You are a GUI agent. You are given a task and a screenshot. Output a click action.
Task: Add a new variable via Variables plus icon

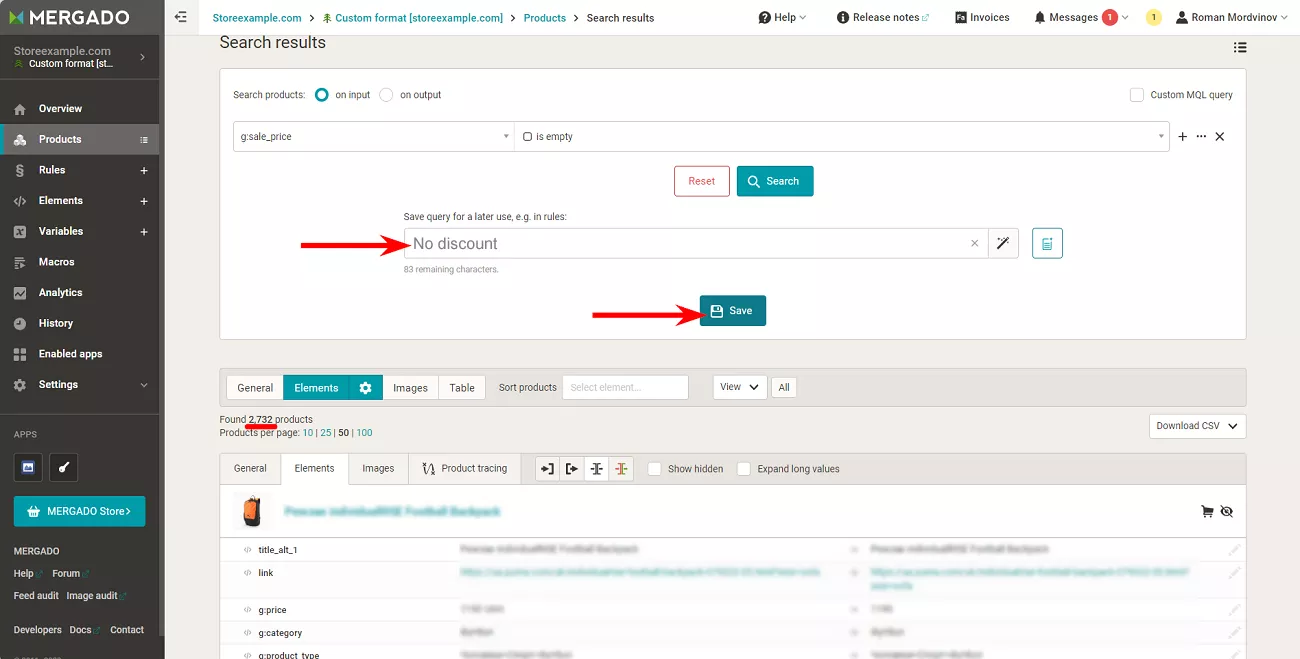[144, 232]
